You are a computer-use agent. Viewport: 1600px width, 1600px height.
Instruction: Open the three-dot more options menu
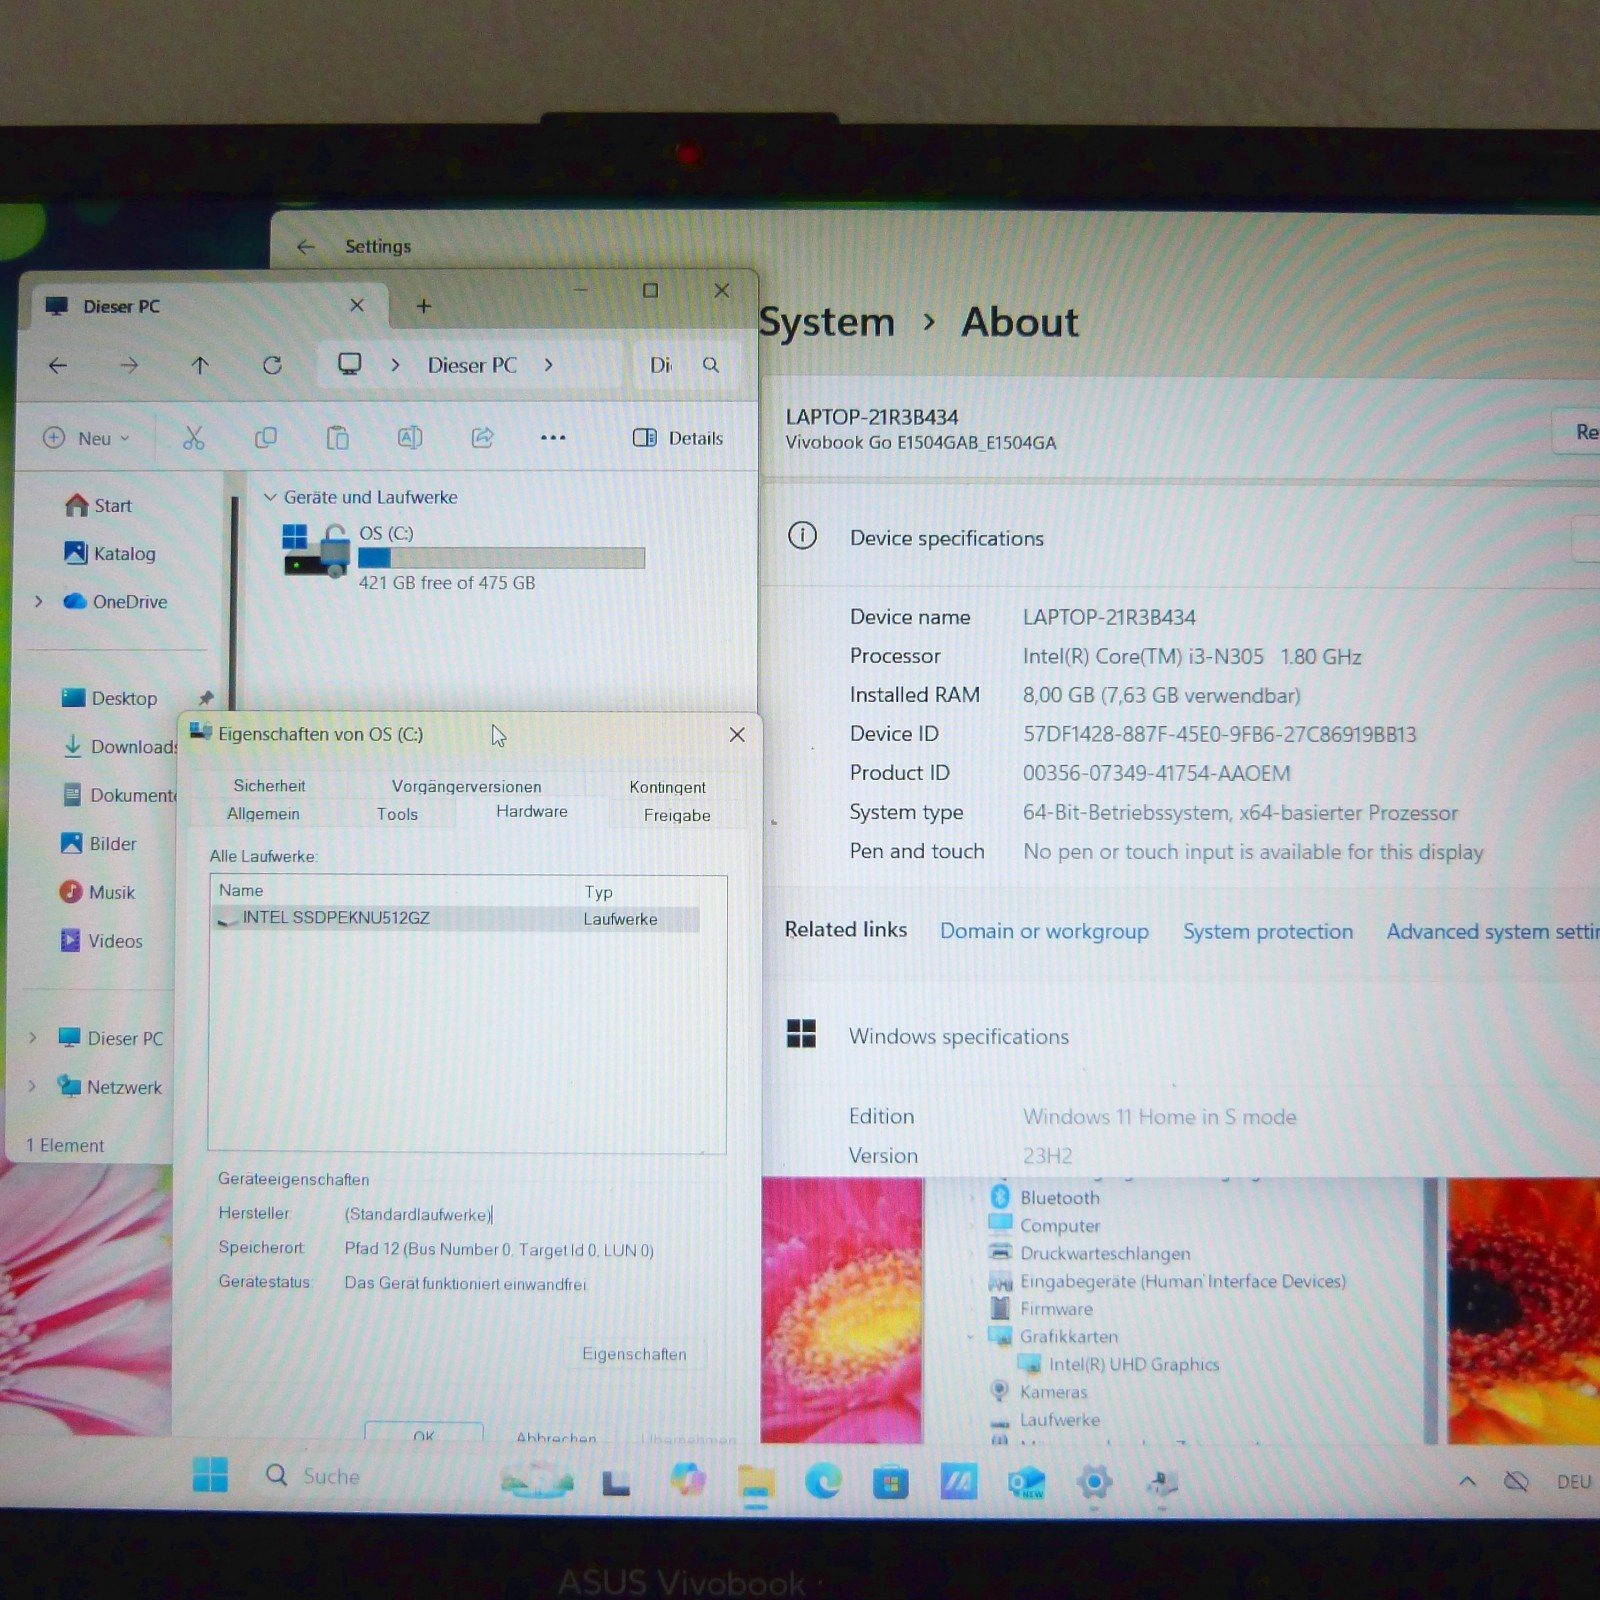click(x=553, y=437)
